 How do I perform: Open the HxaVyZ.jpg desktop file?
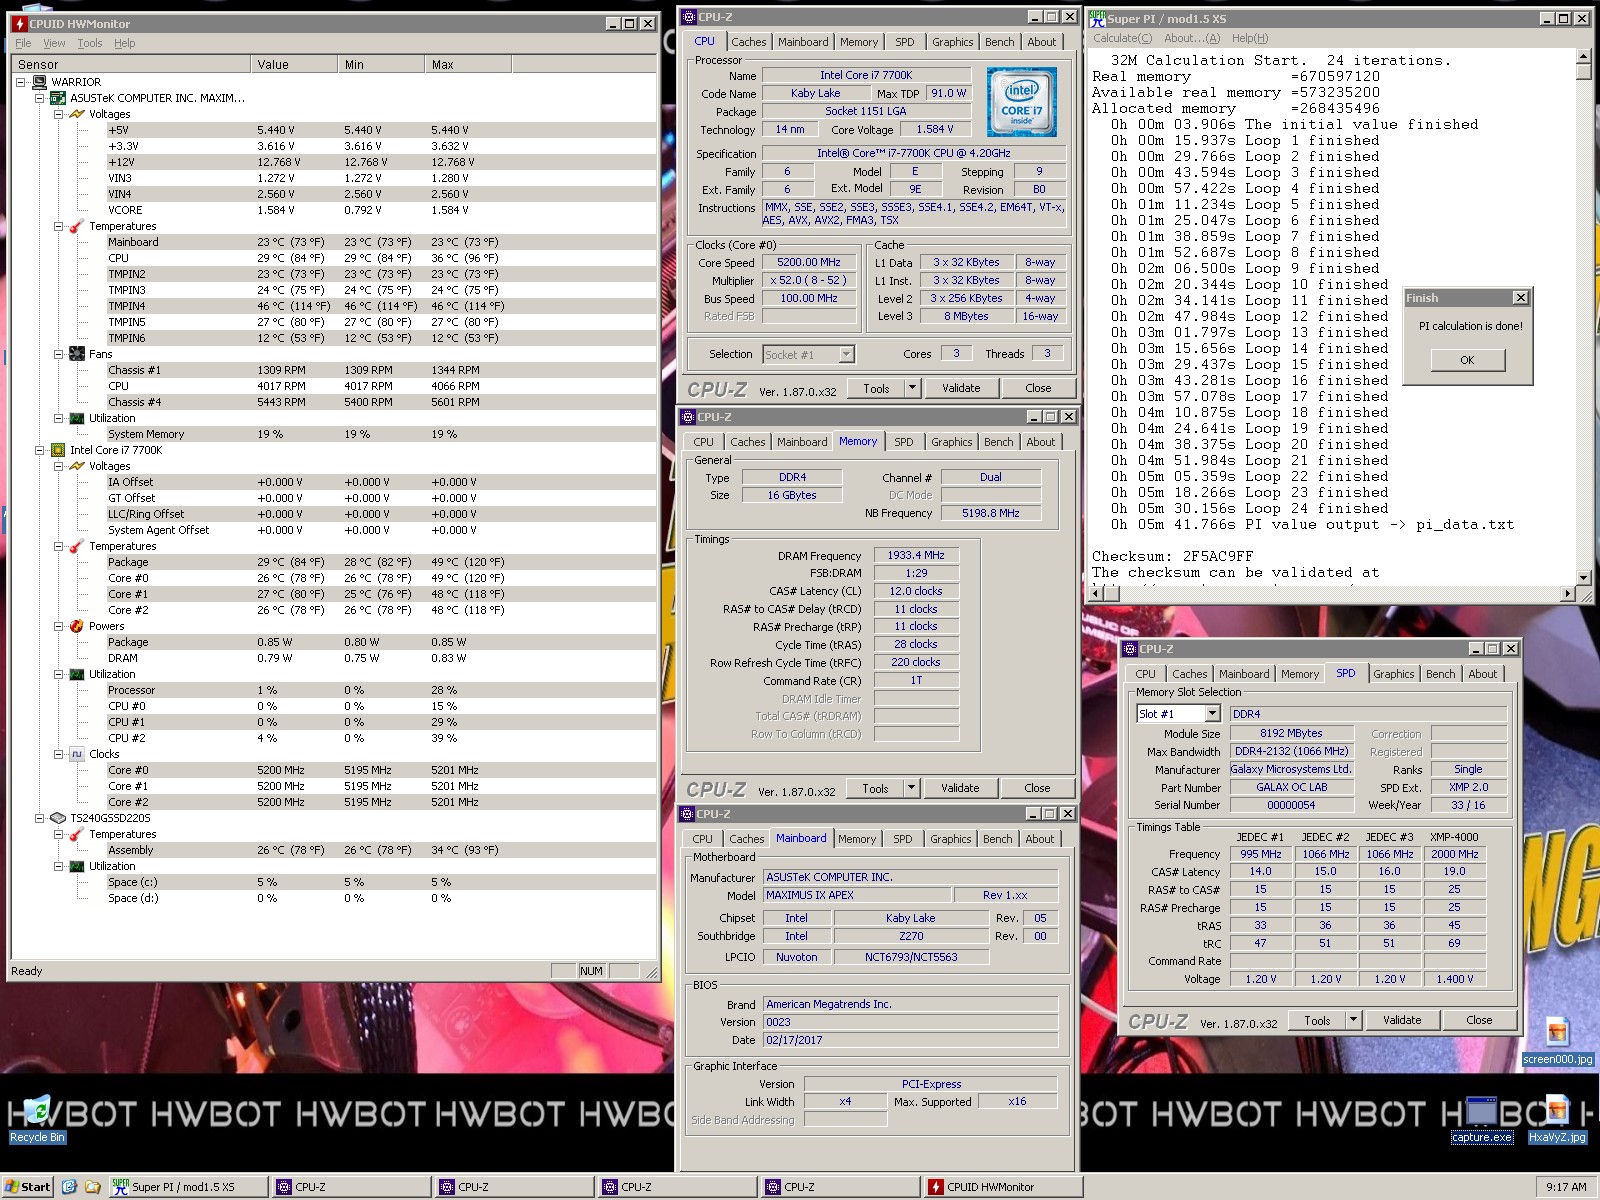click(1557, 1118)
